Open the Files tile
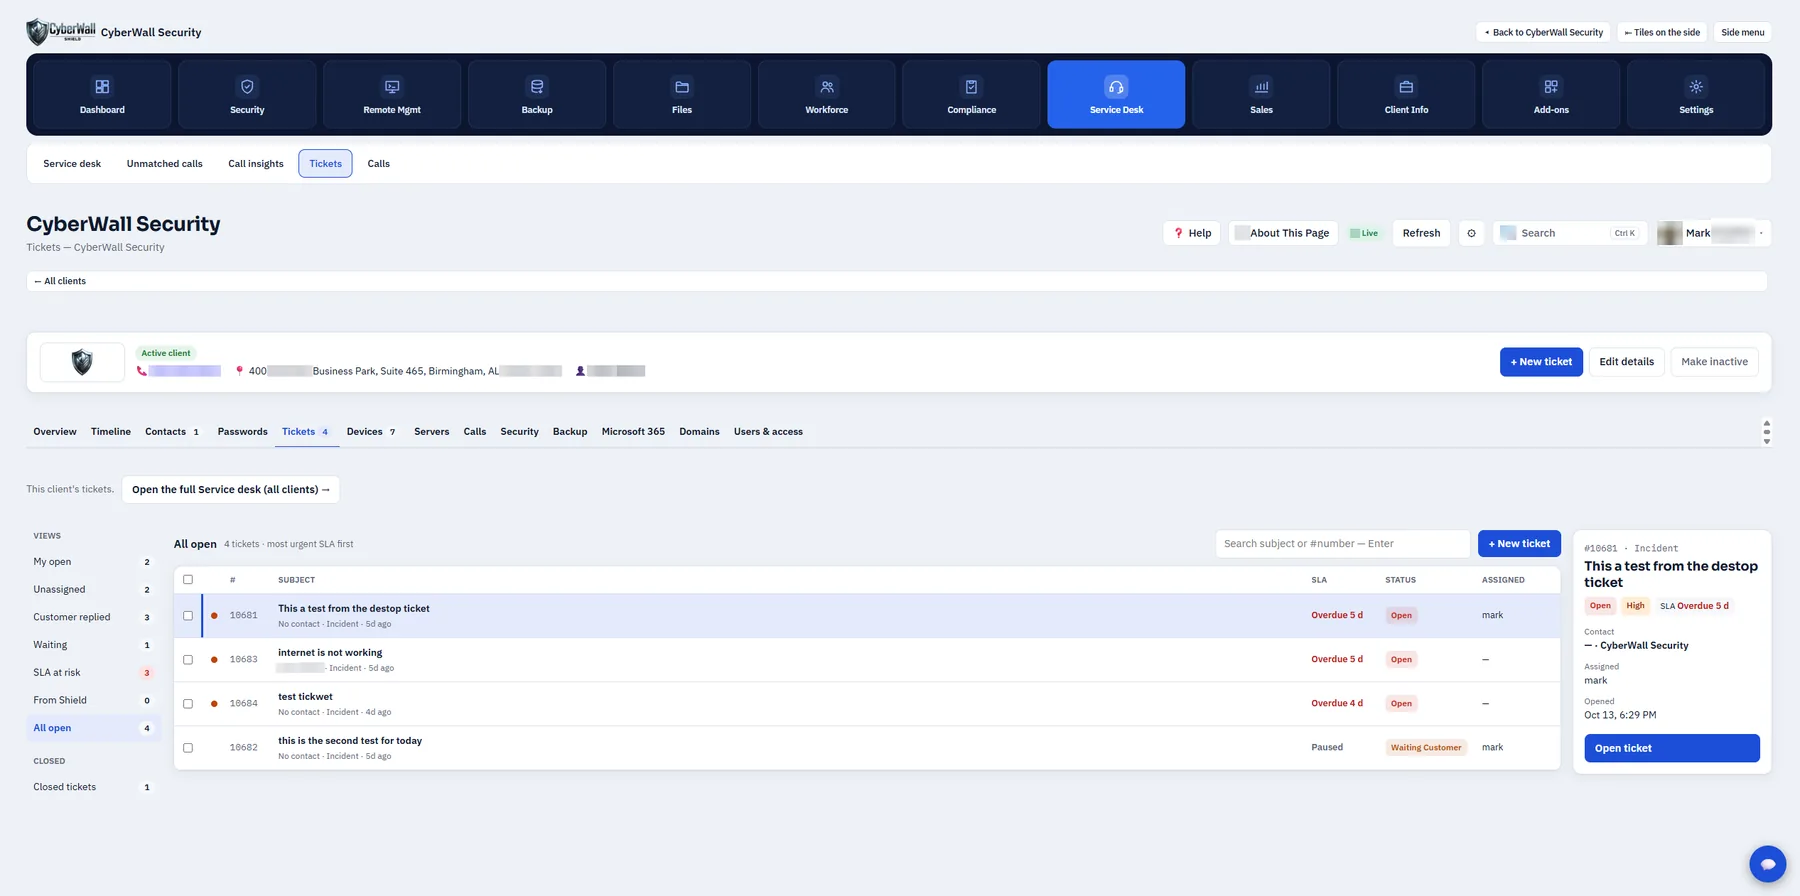Screen dimensions: 1800x896 682,94
